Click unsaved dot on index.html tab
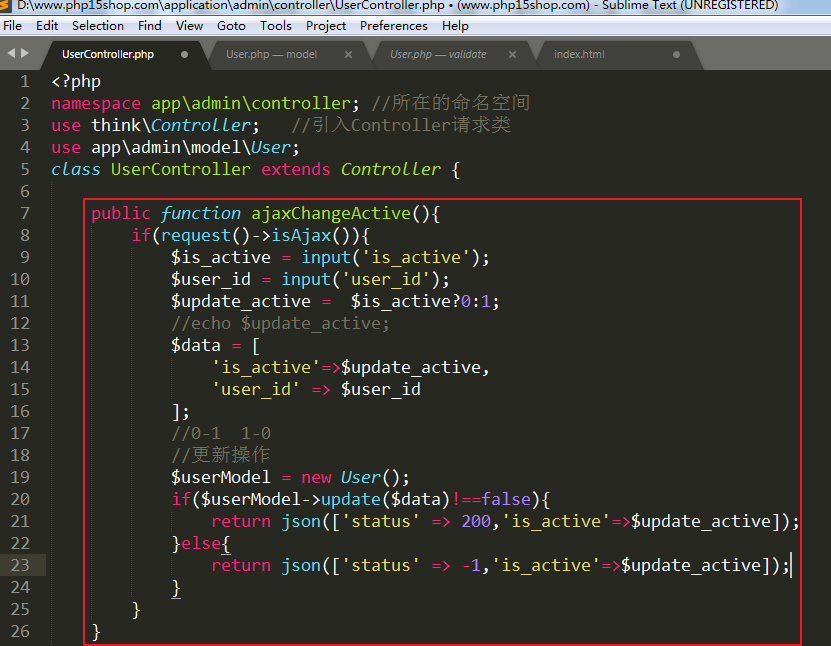This screenshot has height=646, width=831. tap(676, 55)
